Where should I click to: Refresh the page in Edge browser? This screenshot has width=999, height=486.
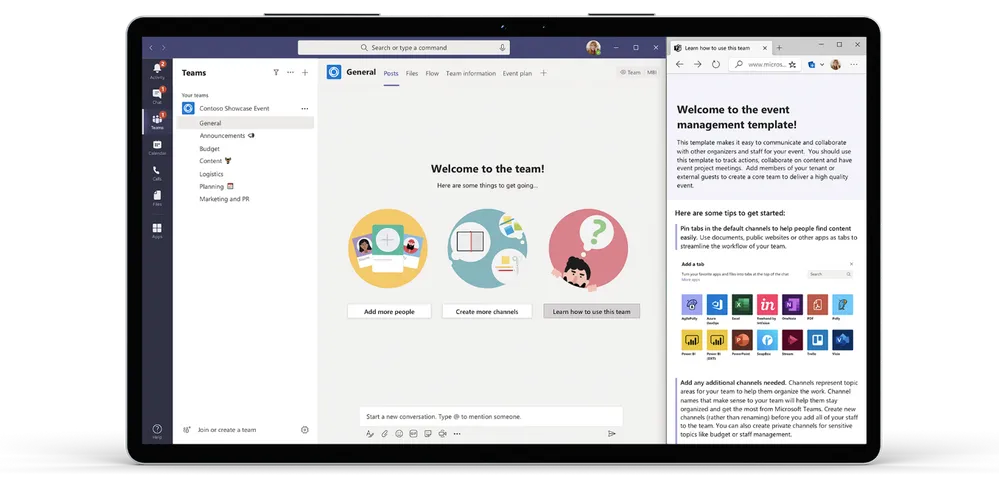[715, 64]
